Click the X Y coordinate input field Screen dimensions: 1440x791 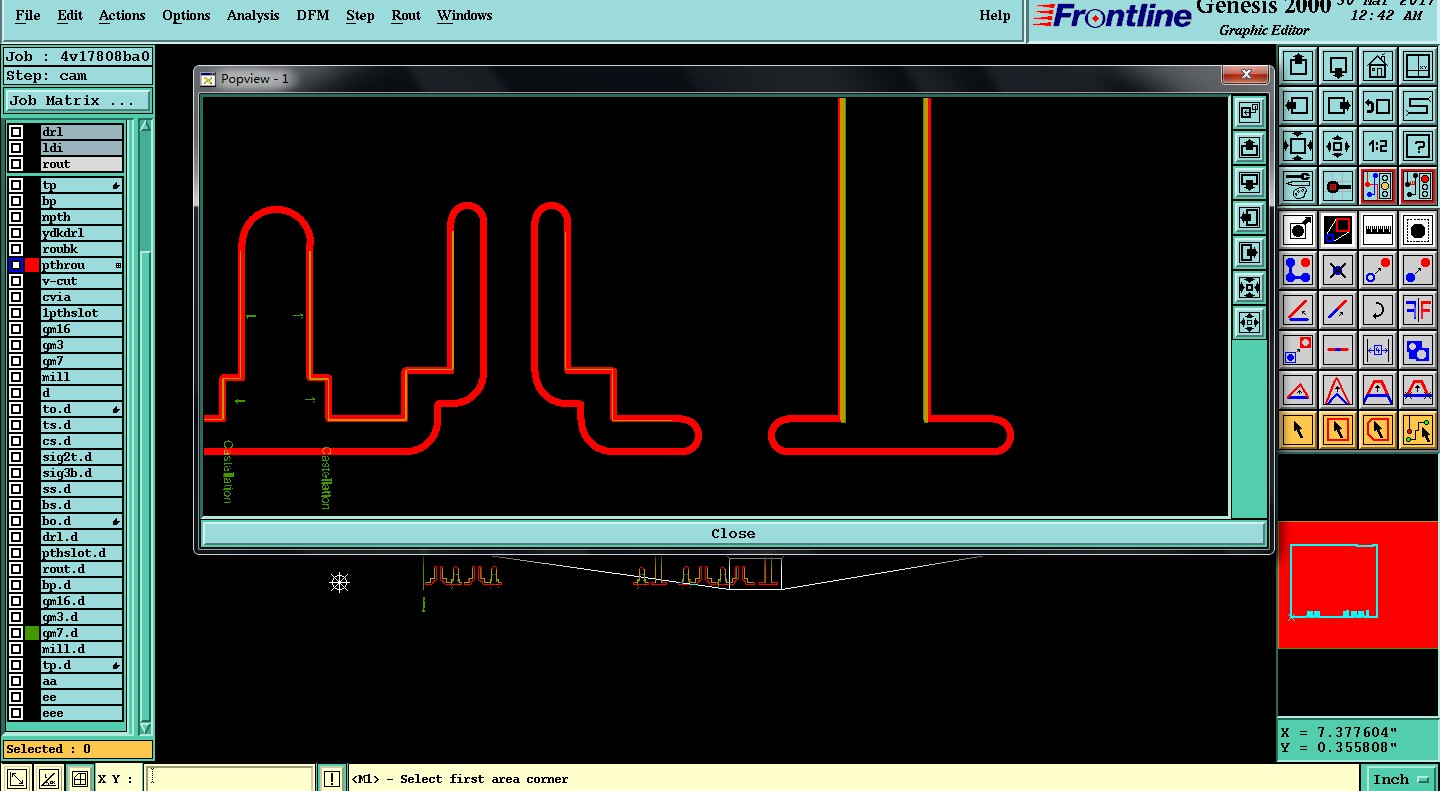point(229,779)
